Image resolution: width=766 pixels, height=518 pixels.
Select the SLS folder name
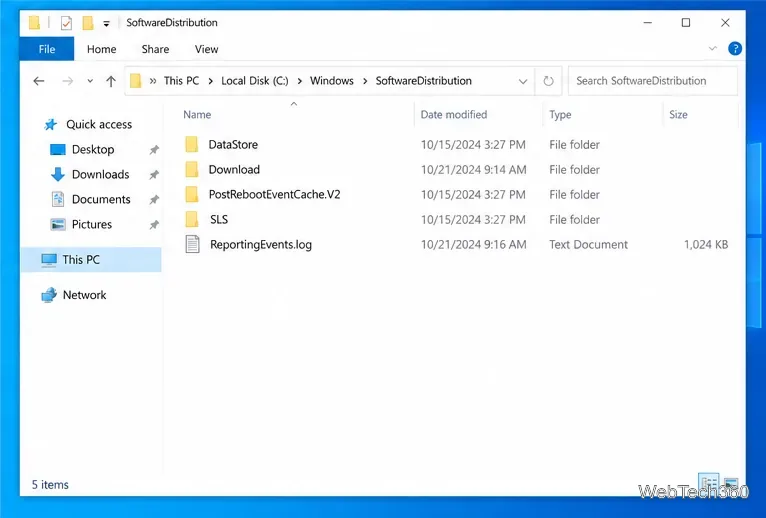coord(219,219)
